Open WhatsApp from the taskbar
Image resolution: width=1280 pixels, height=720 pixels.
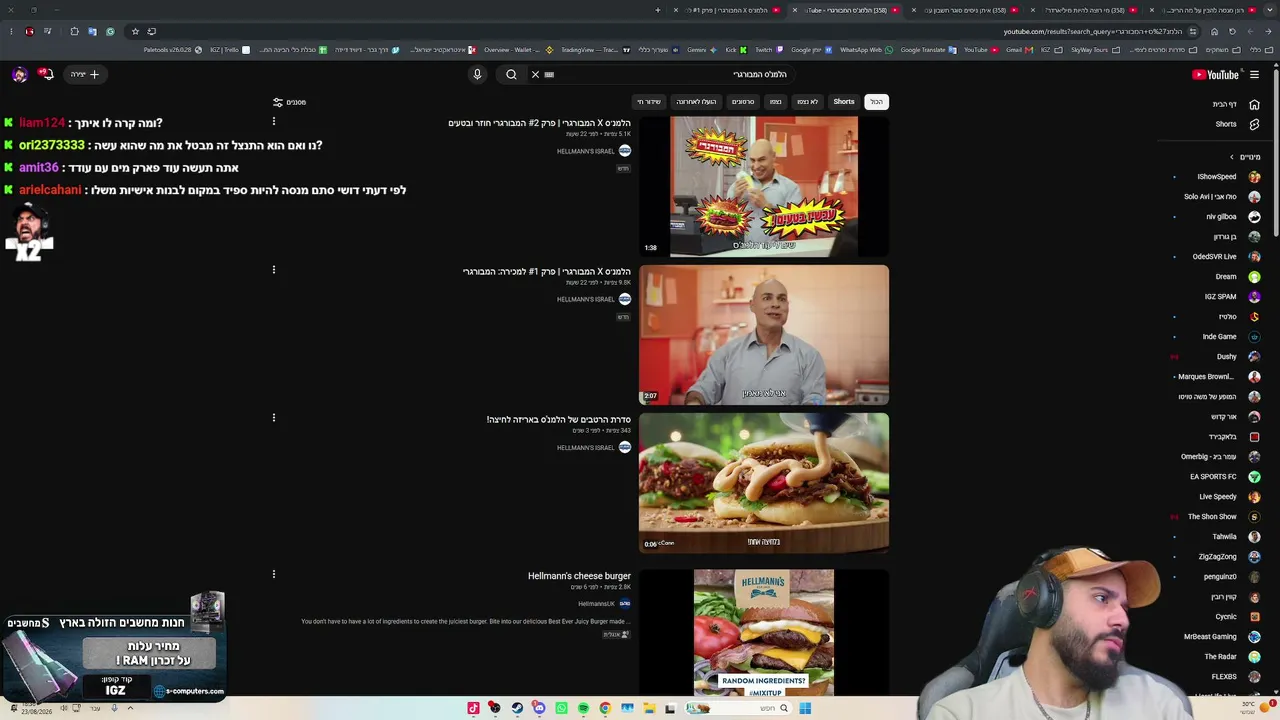pos(561,709)
